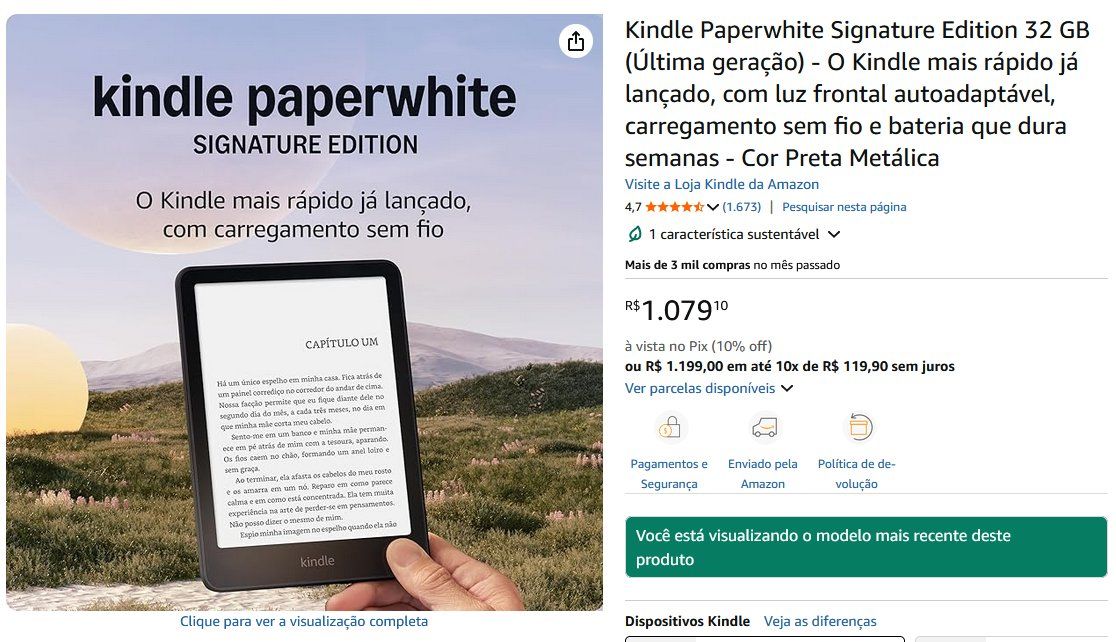Click the green leaf sustainability icon
This screenshot has height=642, width=1116.
click(x=633, y=234)
